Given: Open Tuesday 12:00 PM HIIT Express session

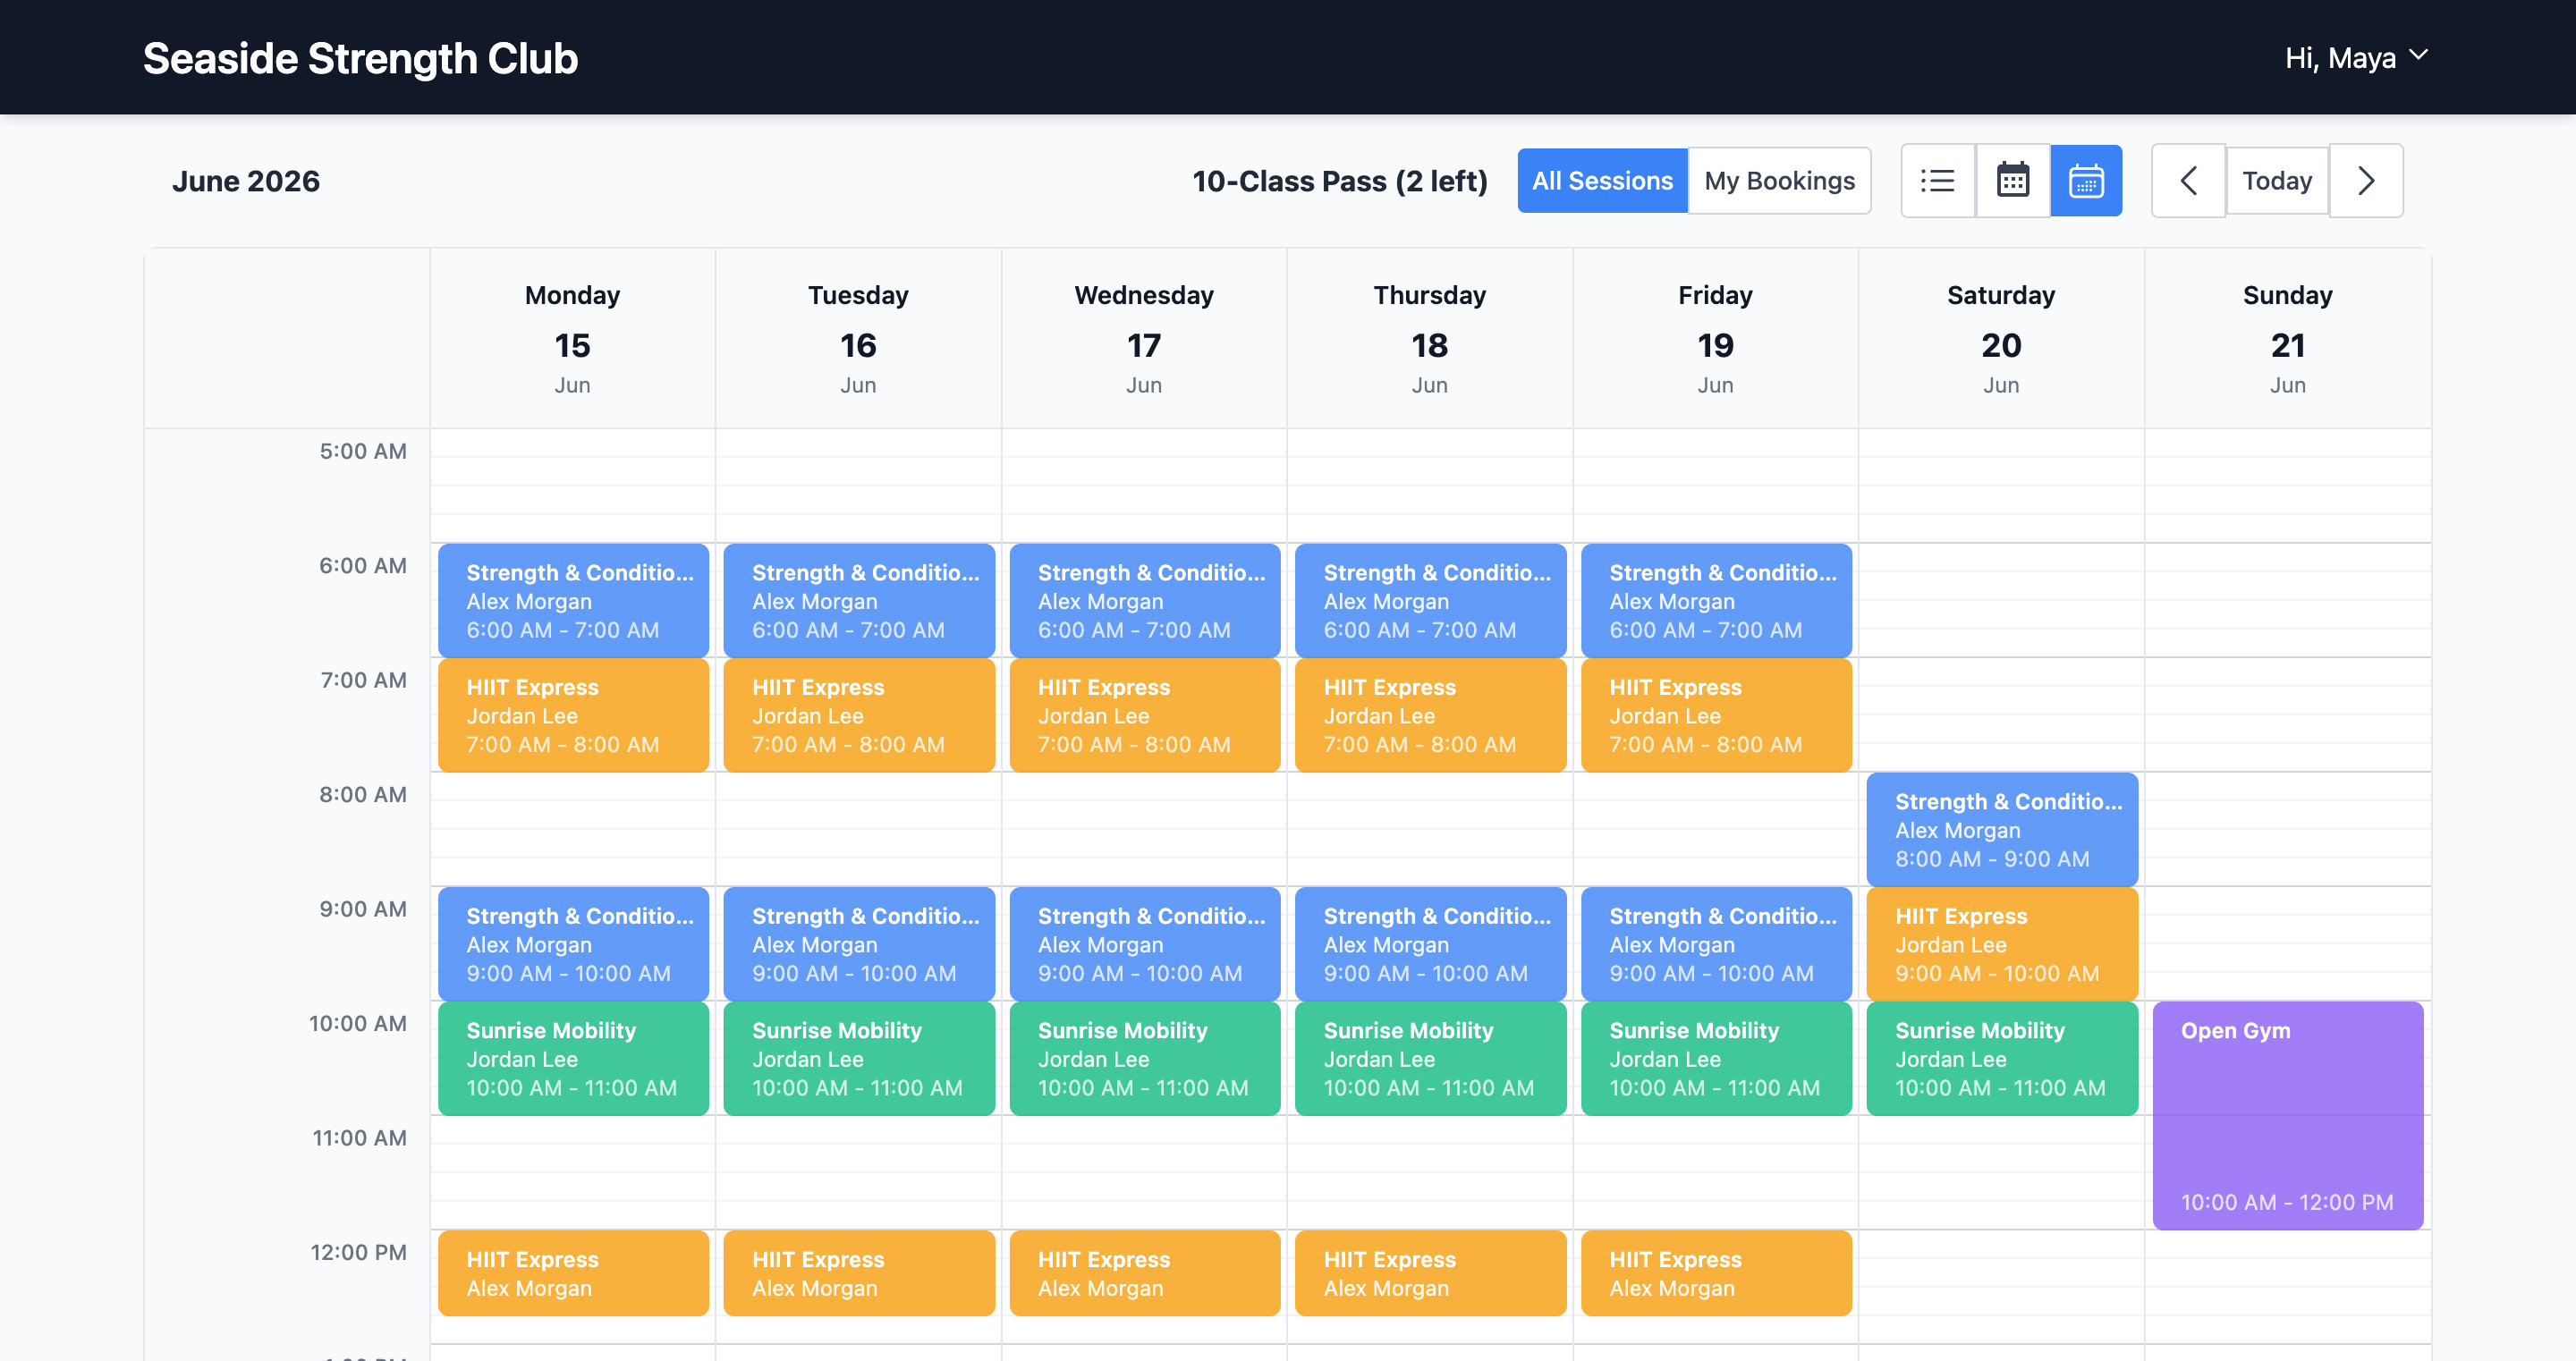Looking at the screenshot, I should [x=859, y=1273].
